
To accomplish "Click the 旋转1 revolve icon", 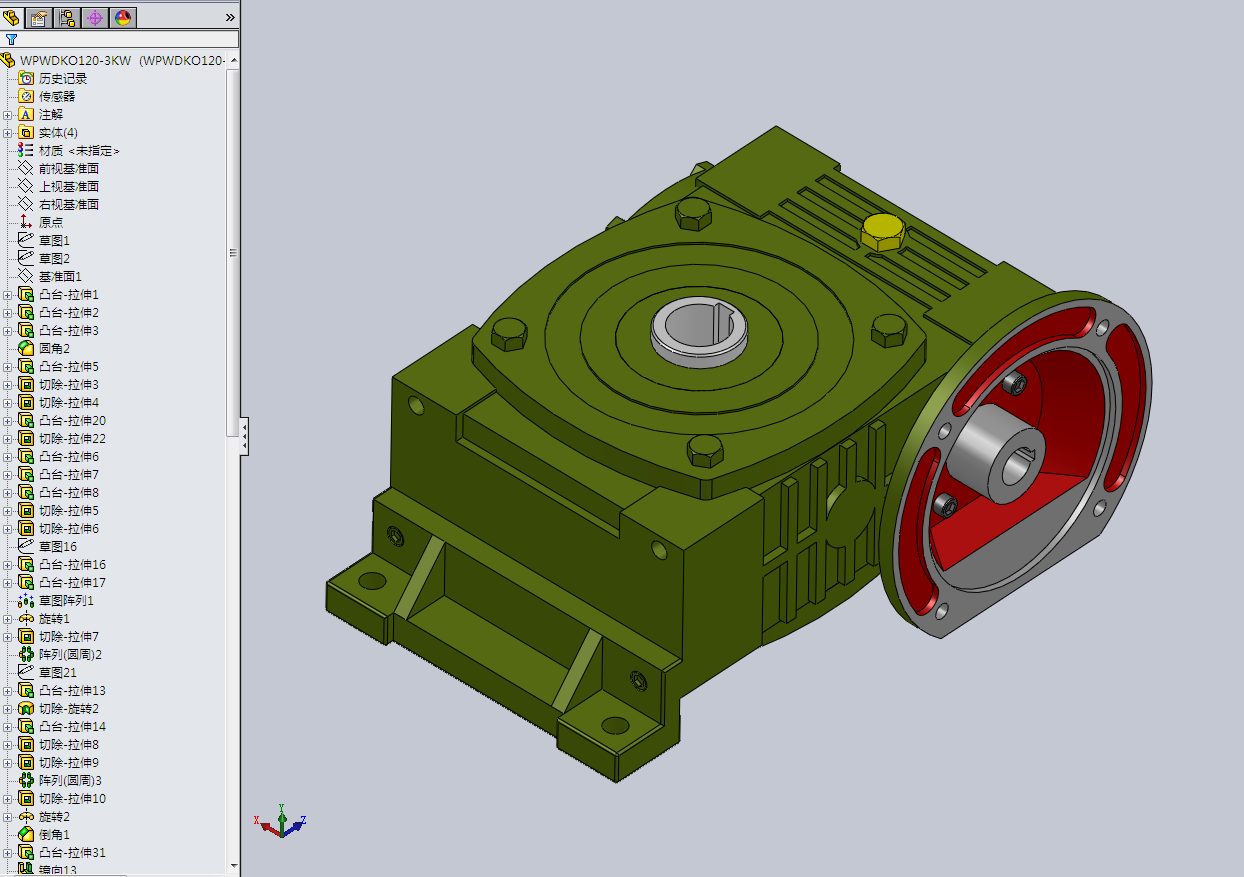I will (x=26, y=618).
